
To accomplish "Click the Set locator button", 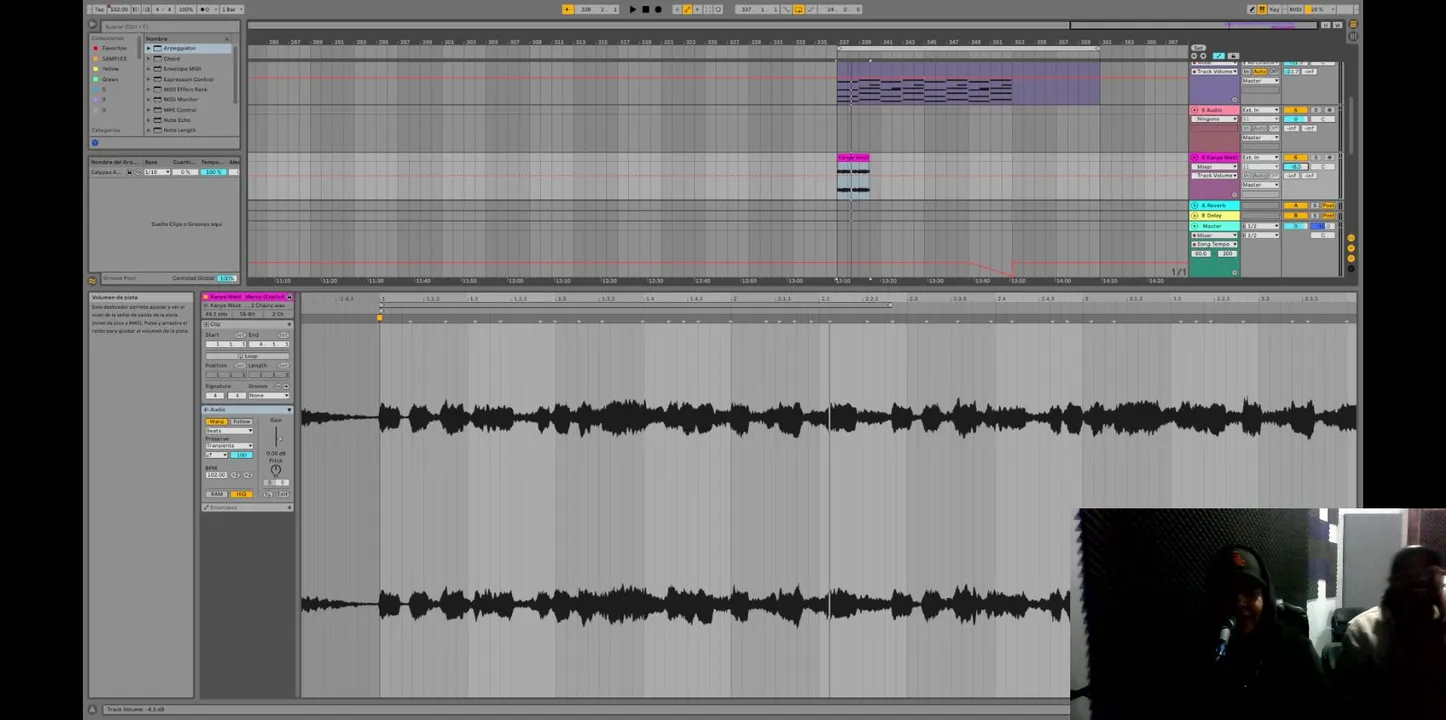I will coord(1198,47).
